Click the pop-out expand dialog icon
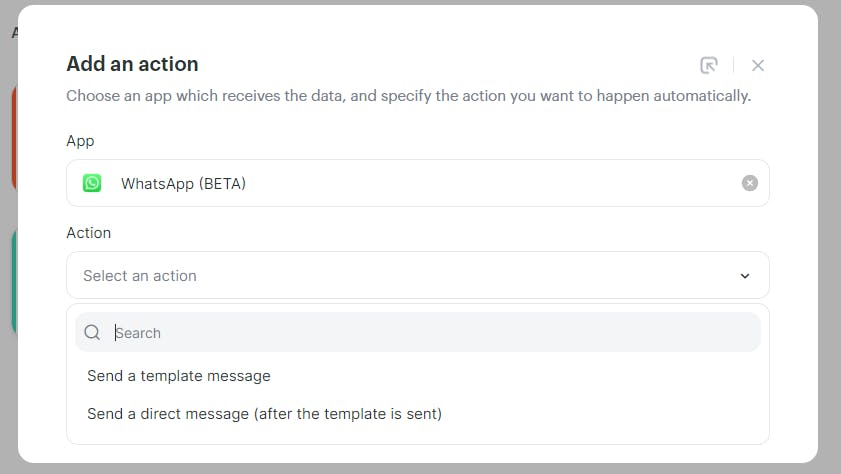The image size is (841, 474). tap(709, 65)
